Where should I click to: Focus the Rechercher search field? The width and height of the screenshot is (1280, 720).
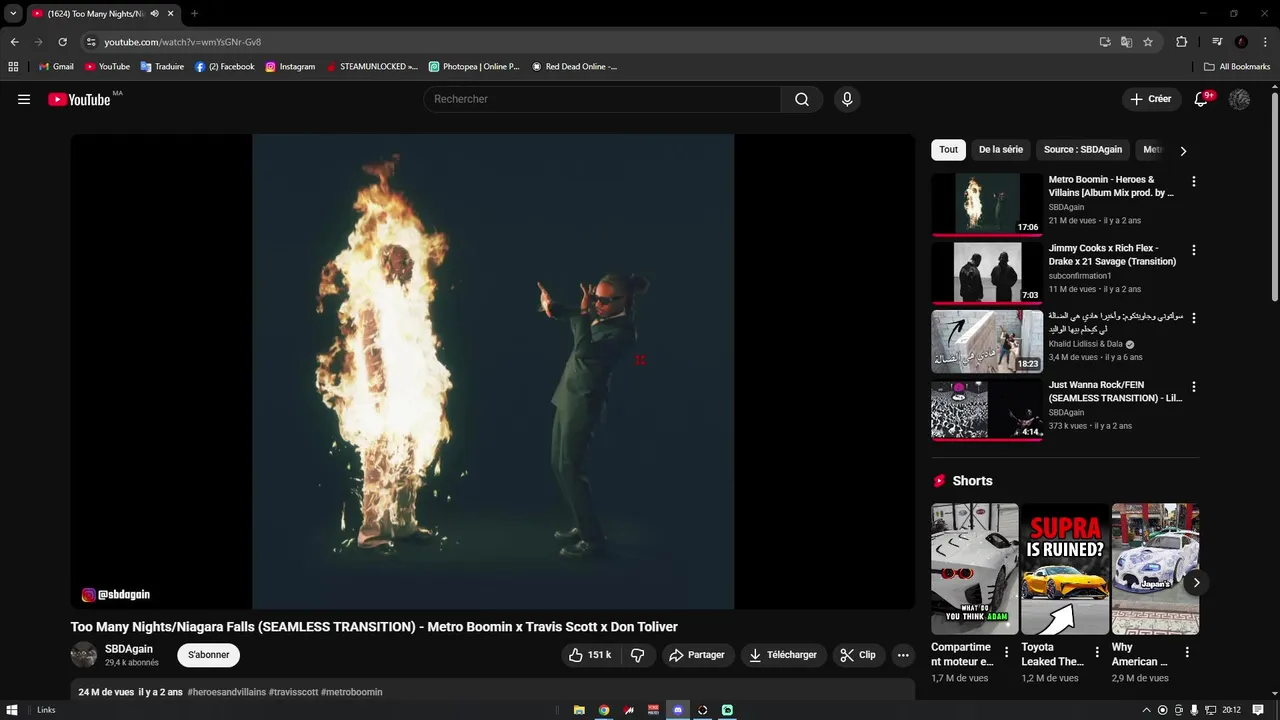[x=602, y=99]
